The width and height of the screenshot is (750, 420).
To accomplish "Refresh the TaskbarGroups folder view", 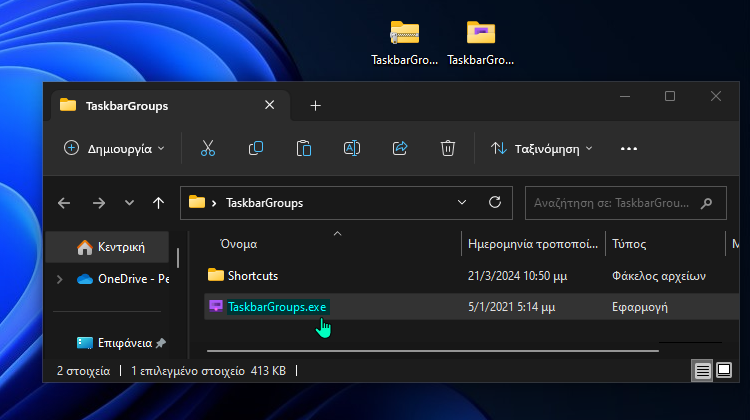I will click(x=495, y=202).
